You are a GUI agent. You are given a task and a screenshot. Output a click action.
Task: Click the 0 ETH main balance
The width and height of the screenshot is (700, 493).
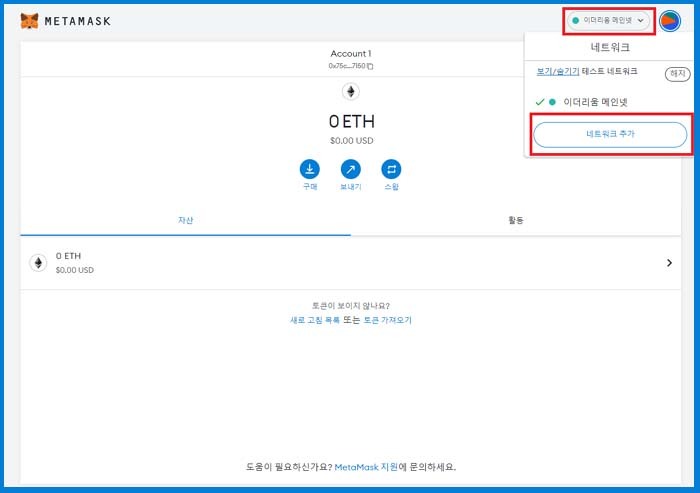tap(352, 121)
